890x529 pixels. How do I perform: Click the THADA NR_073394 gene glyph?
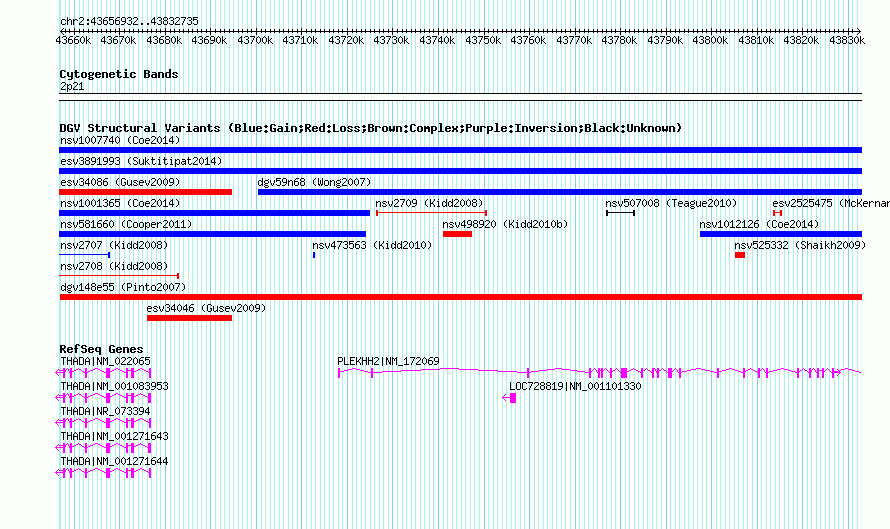click(x=103, y=423)
